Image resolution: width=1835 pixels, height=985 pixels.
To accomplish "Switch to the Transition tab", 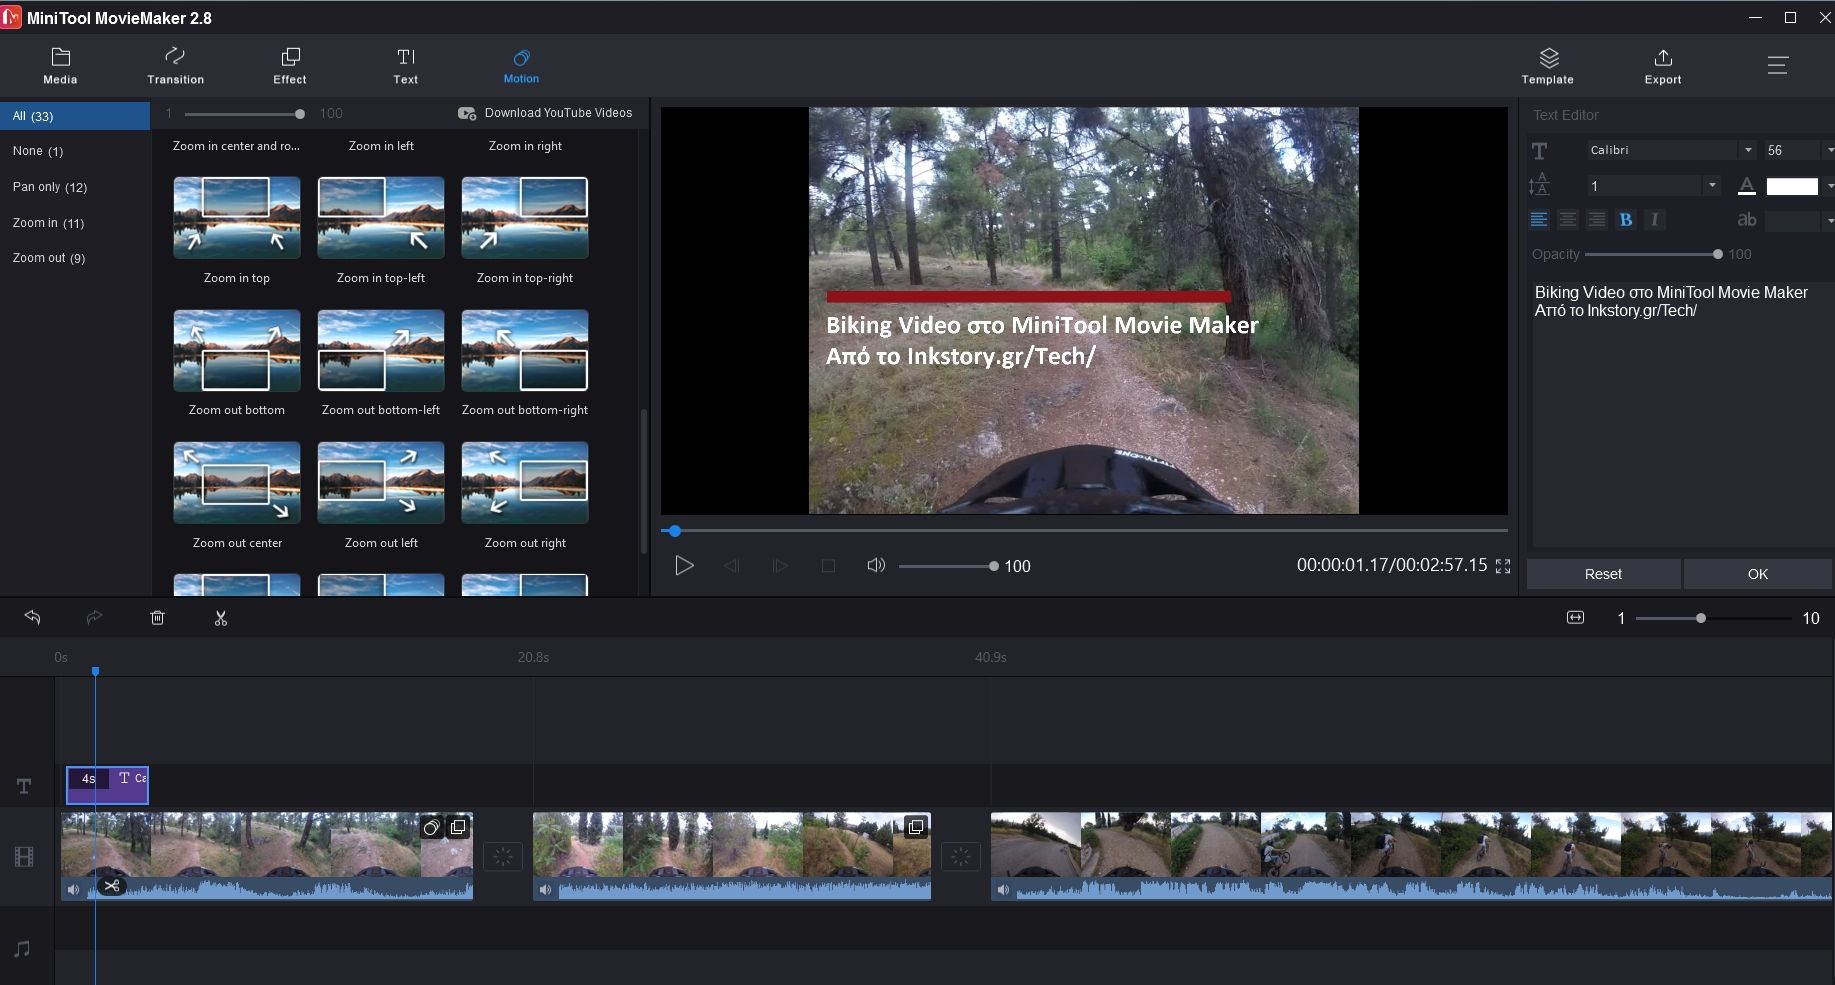I will pyautogui.click(x=175, y=66).
